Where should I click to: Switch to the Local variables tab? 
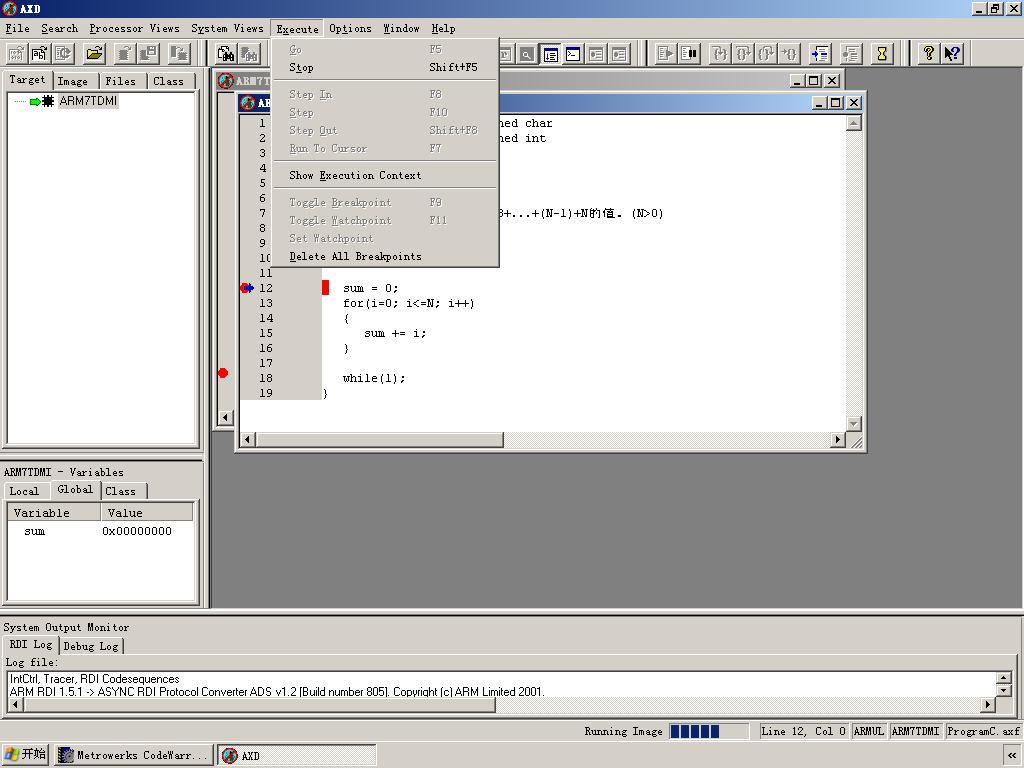coord(24,491)
